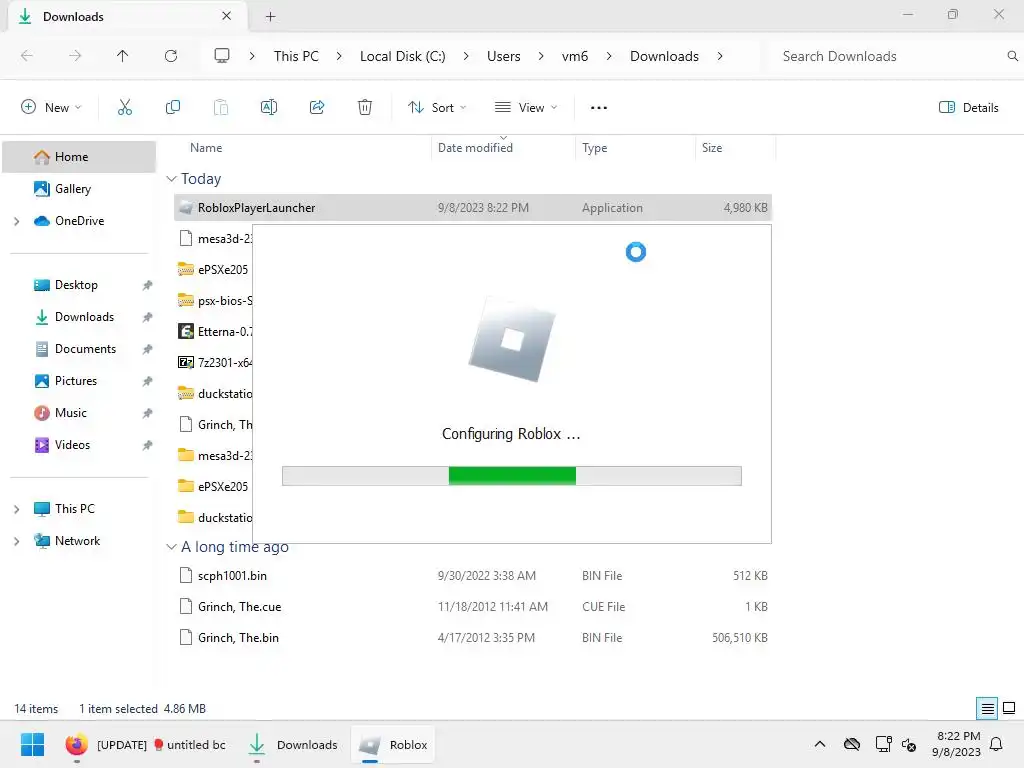1024x768 pixels.
Task: Open the View dropdown menu
Action: pyautogui.click(x=526, y=108)
